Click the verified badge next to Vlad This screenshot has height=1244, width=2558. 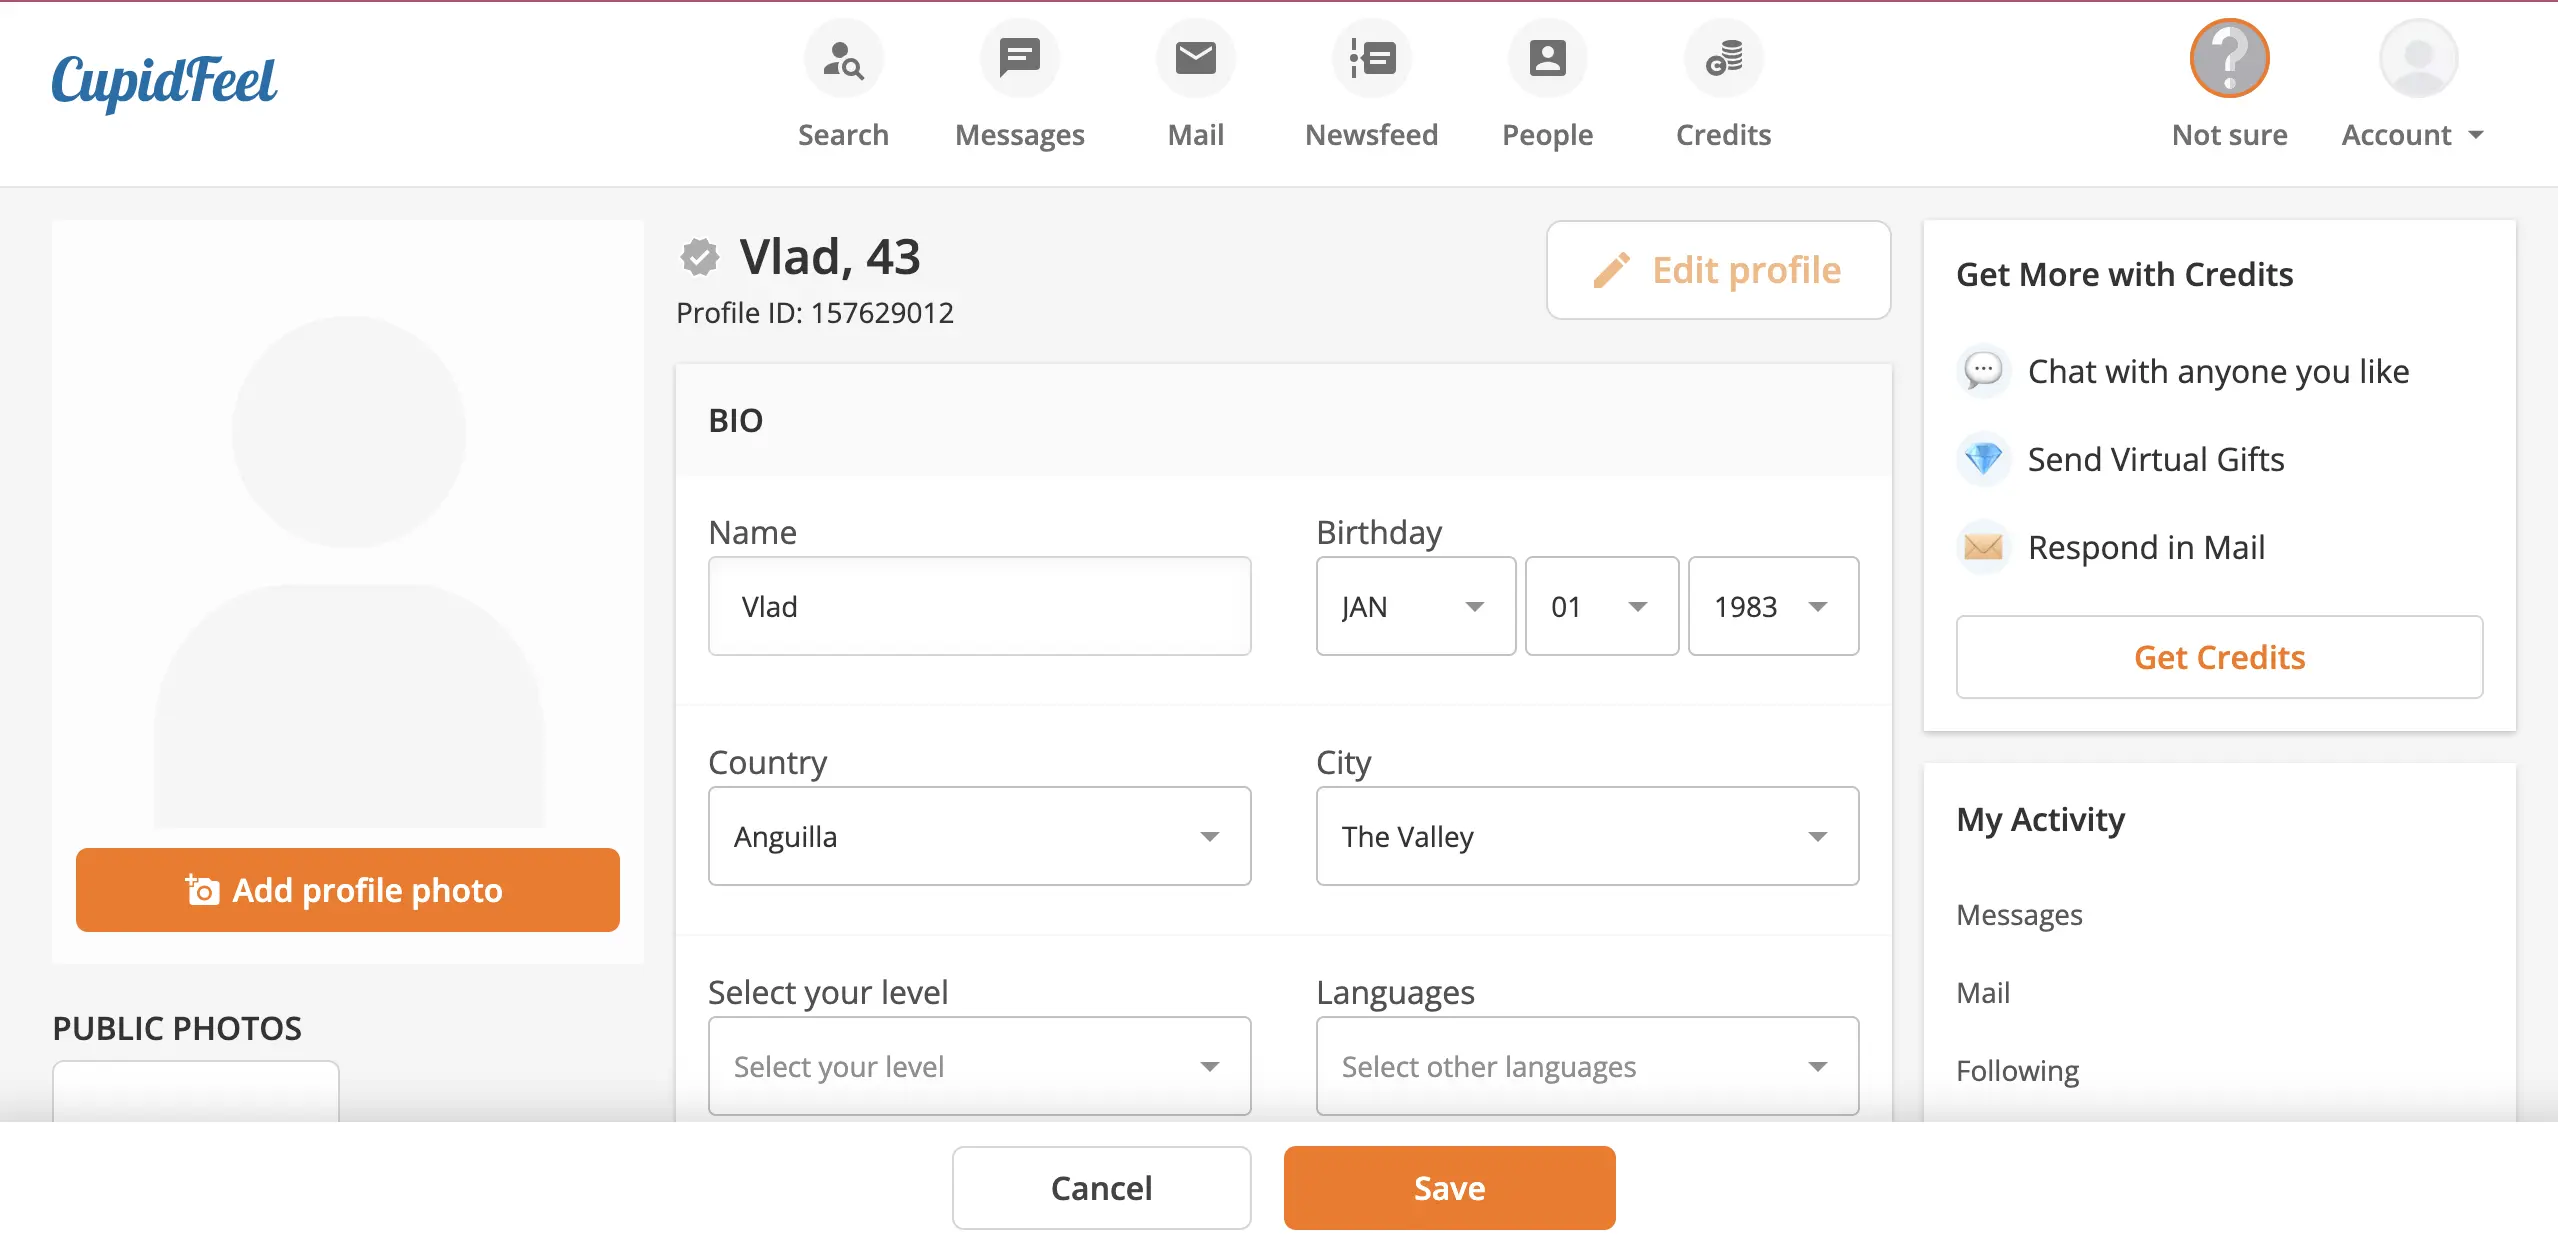tap(700, 257)
